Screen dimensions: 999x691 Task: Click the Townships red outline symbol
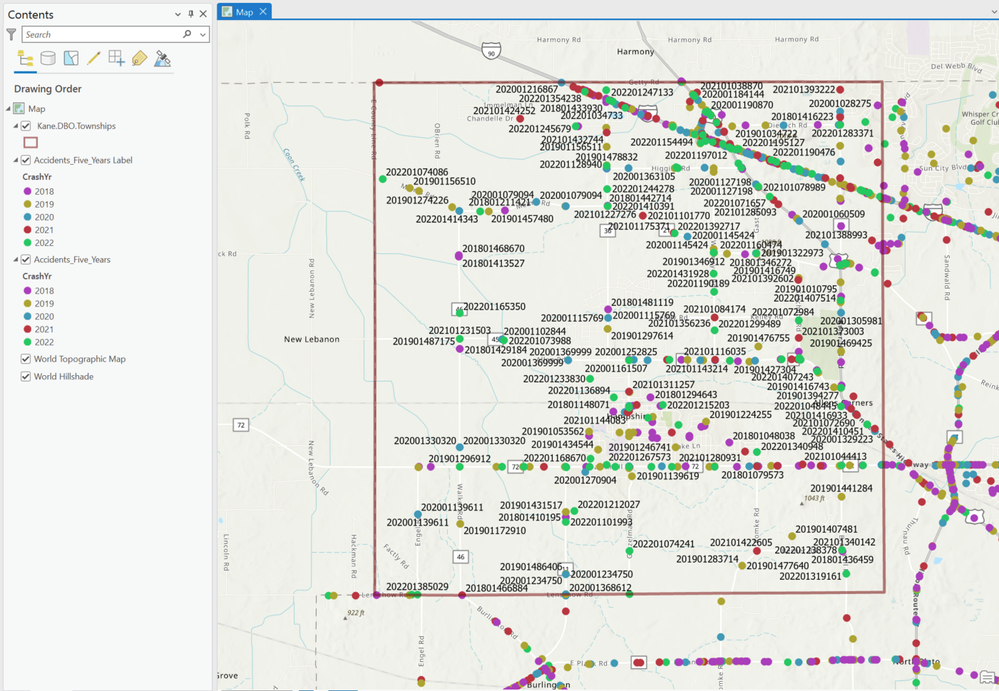[31, 143]
